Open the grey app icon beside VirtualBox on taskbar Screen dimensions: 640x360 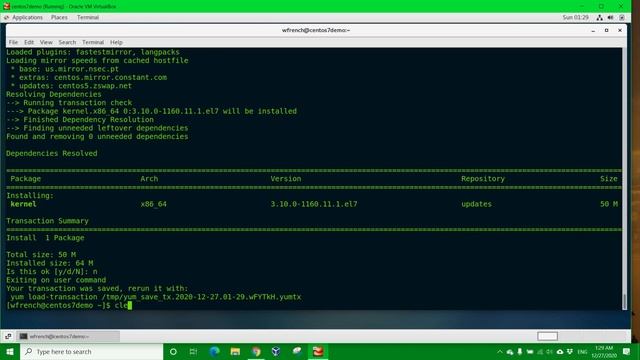pyautogui.click(x=297, y=351)
